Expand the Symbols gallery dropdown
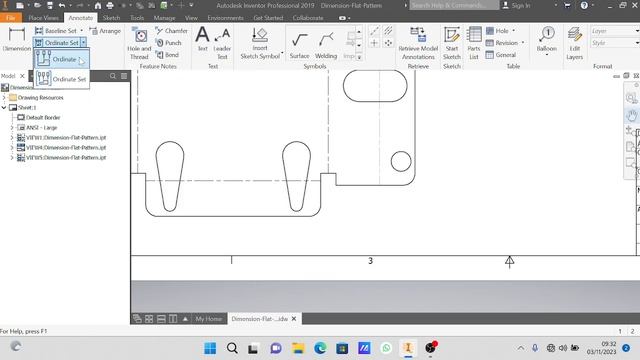Viewport: 640px width, 360px height. pyautogui.click(x=359, y=58)
